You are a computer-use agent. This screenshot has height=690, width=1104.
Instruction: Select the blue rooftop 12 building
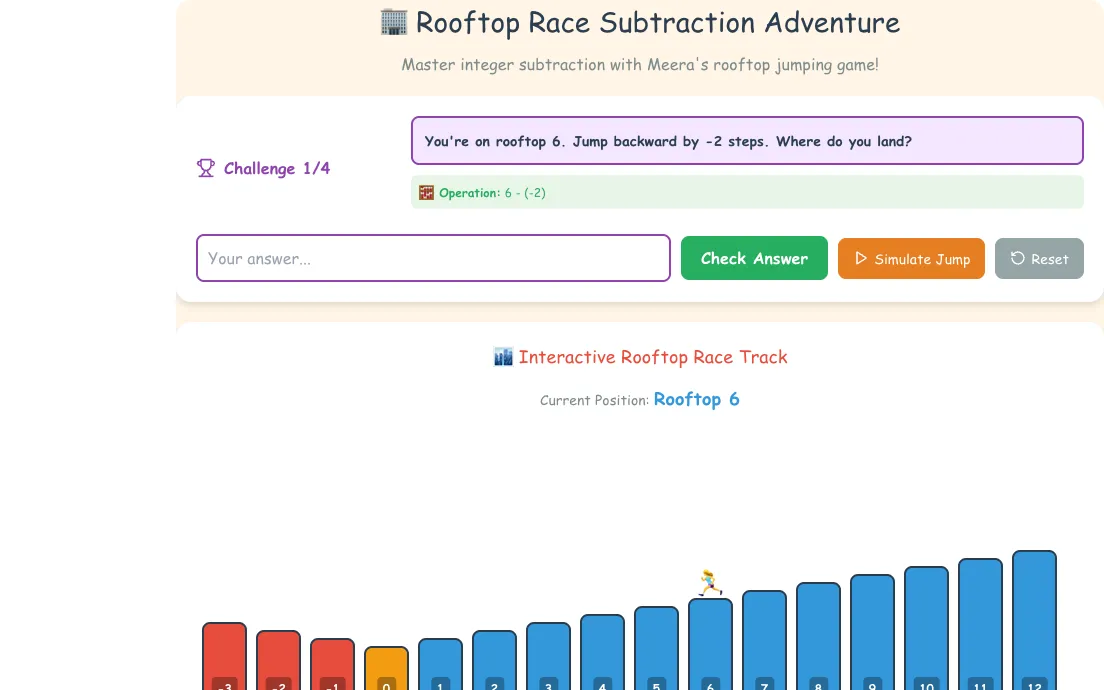[1034, 620]
